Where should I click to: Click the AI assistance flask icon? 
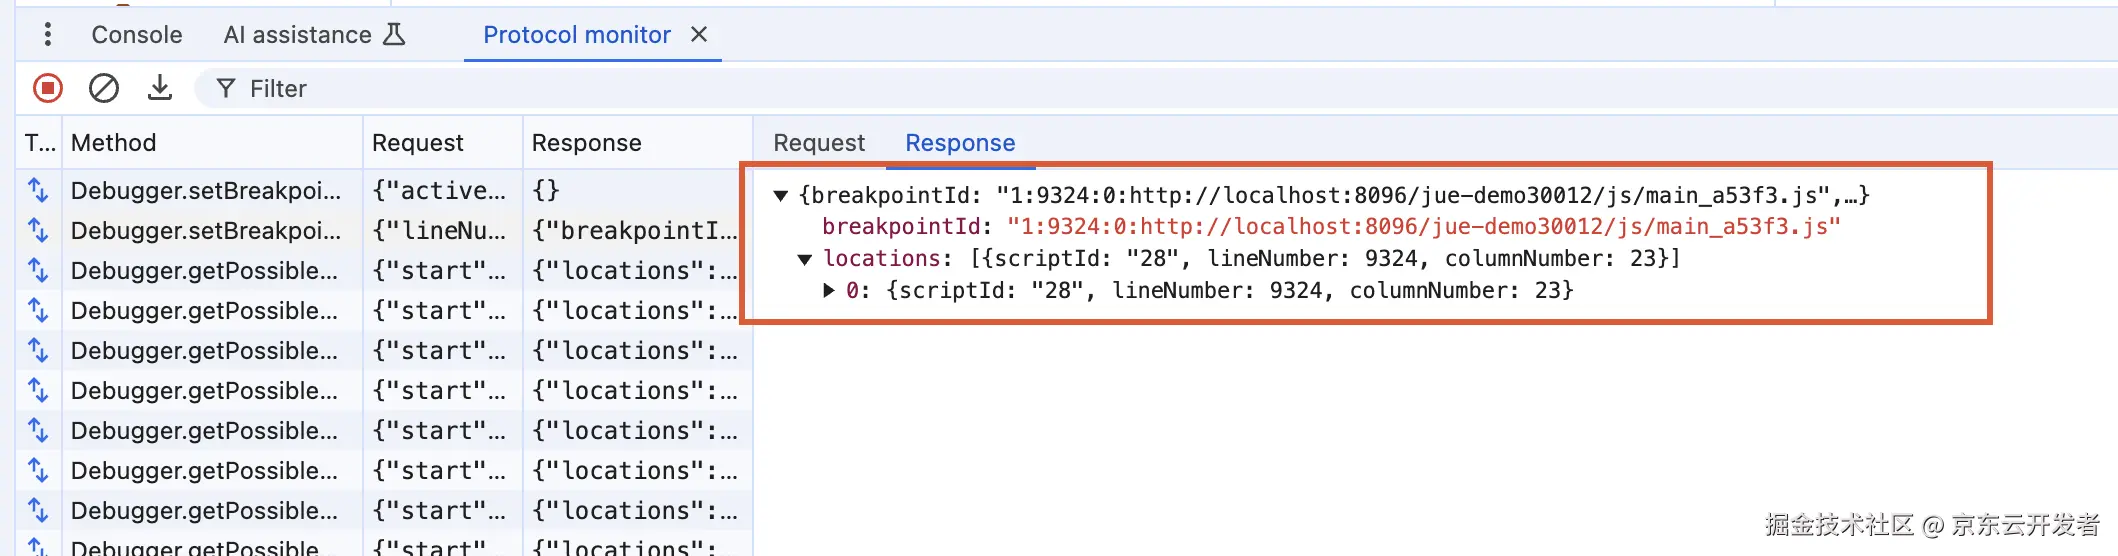(395, 35)
